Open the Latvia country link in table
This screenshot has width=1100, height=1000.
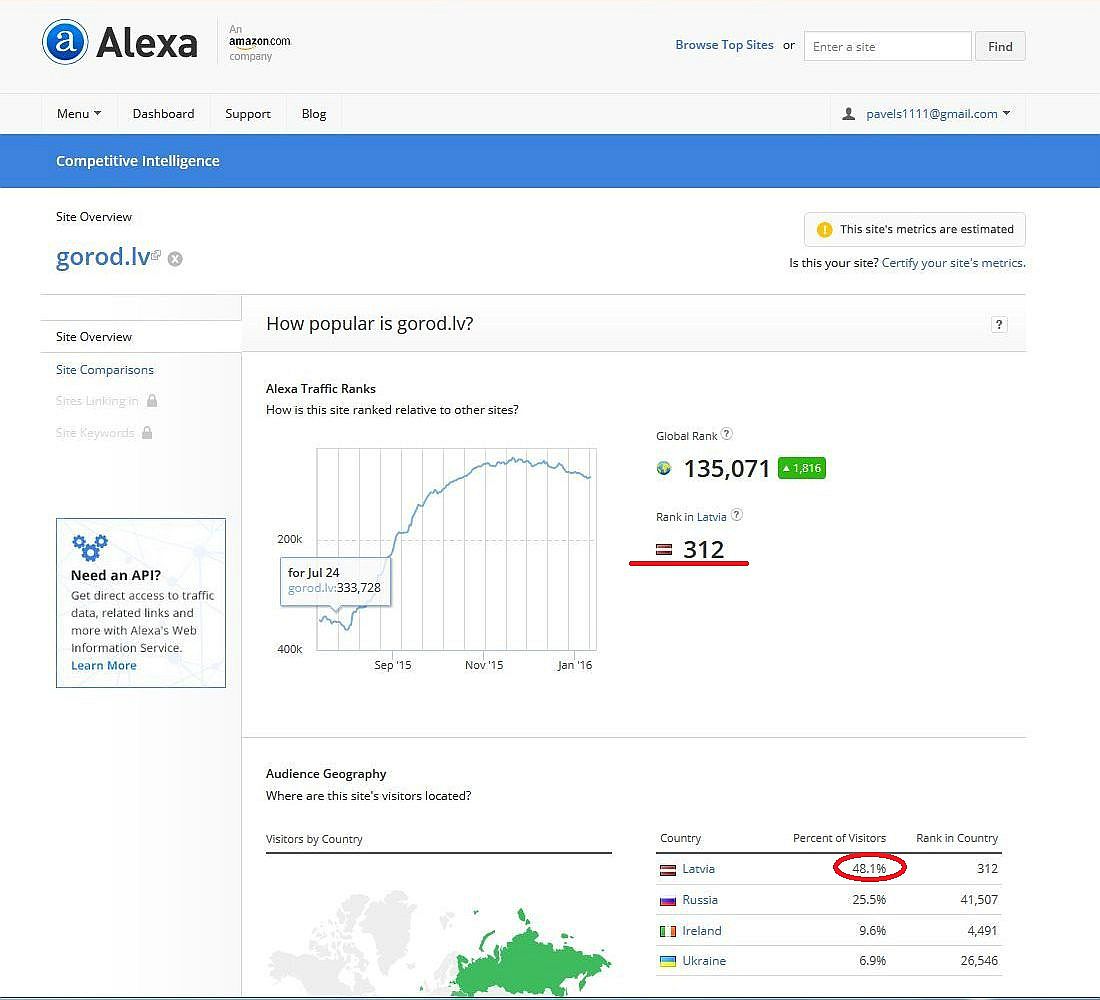pos(698,869)
